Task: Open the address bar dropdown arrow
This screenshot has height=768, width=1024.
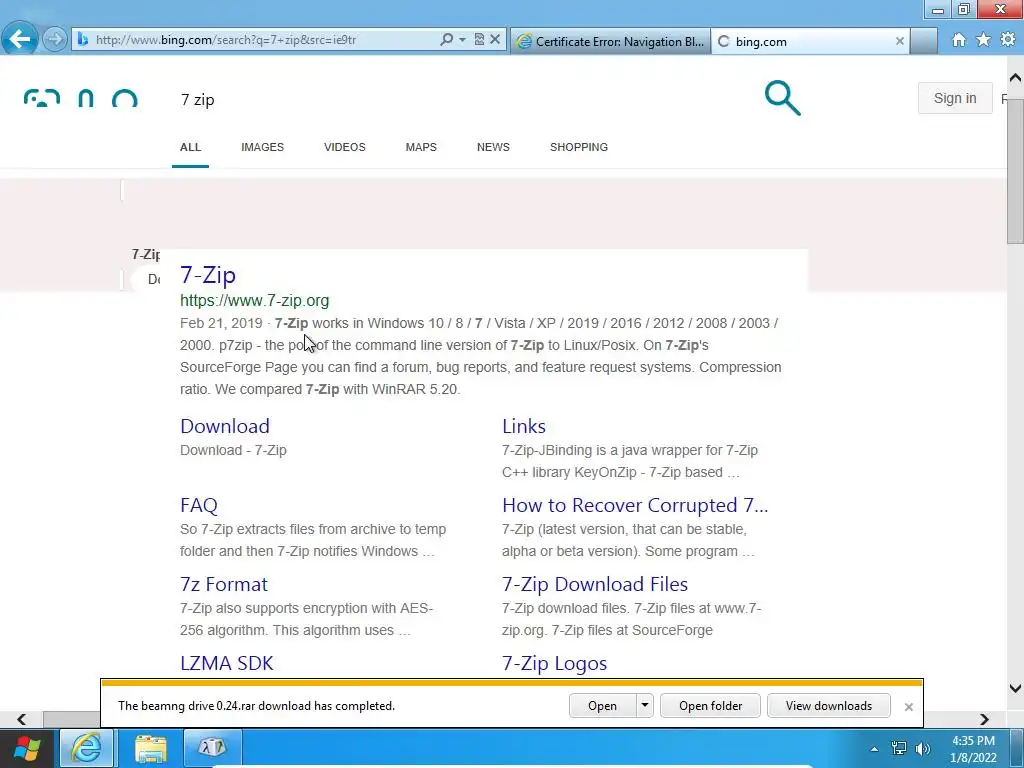Action: pyautogui.click(x=462, y=40)
